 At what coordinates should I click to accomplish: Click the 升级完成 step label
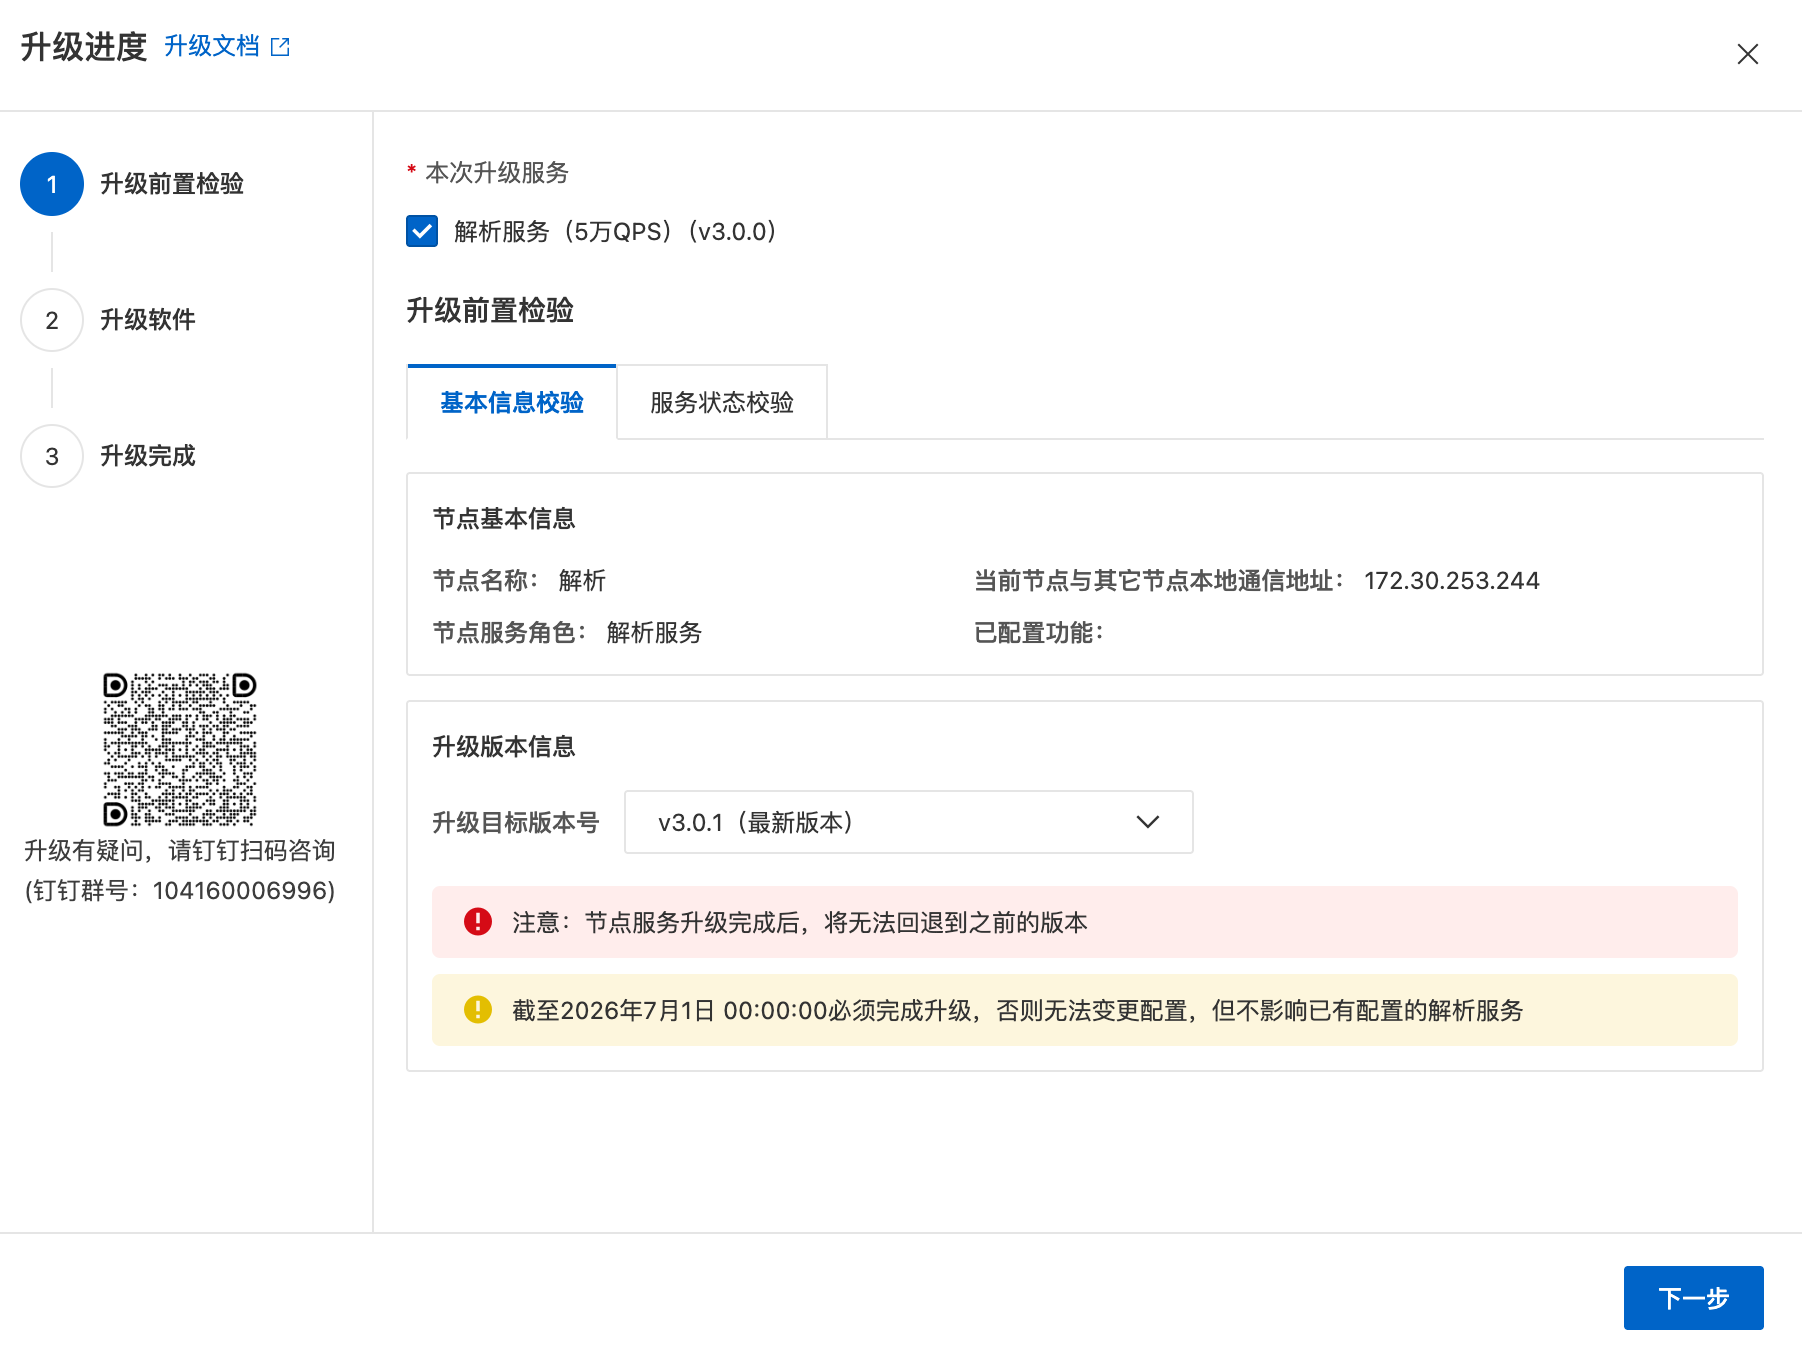pos(148,456)
